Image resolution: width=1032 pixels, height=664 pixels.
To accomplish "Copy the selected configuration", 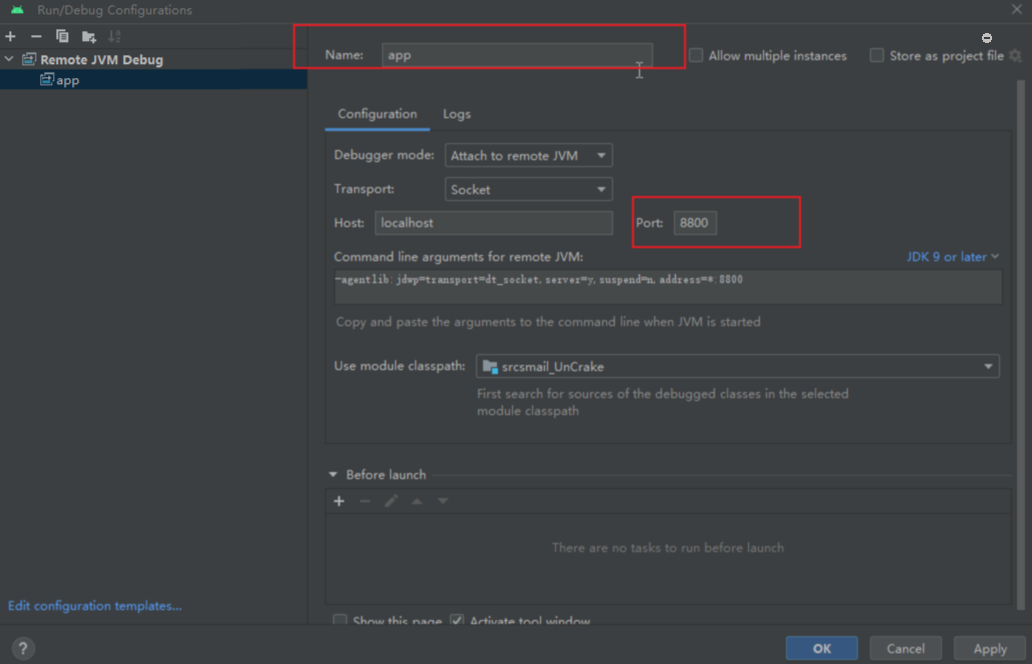I will 62,36.
